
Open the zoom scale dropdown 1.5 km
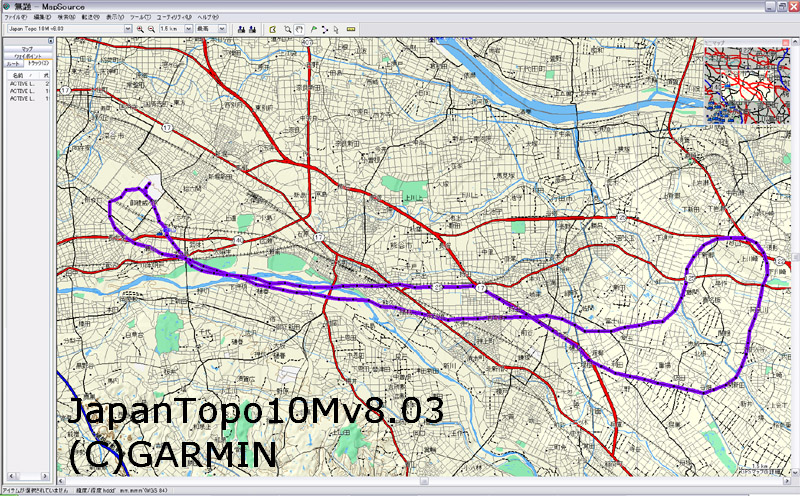click(x=188, y=29)
